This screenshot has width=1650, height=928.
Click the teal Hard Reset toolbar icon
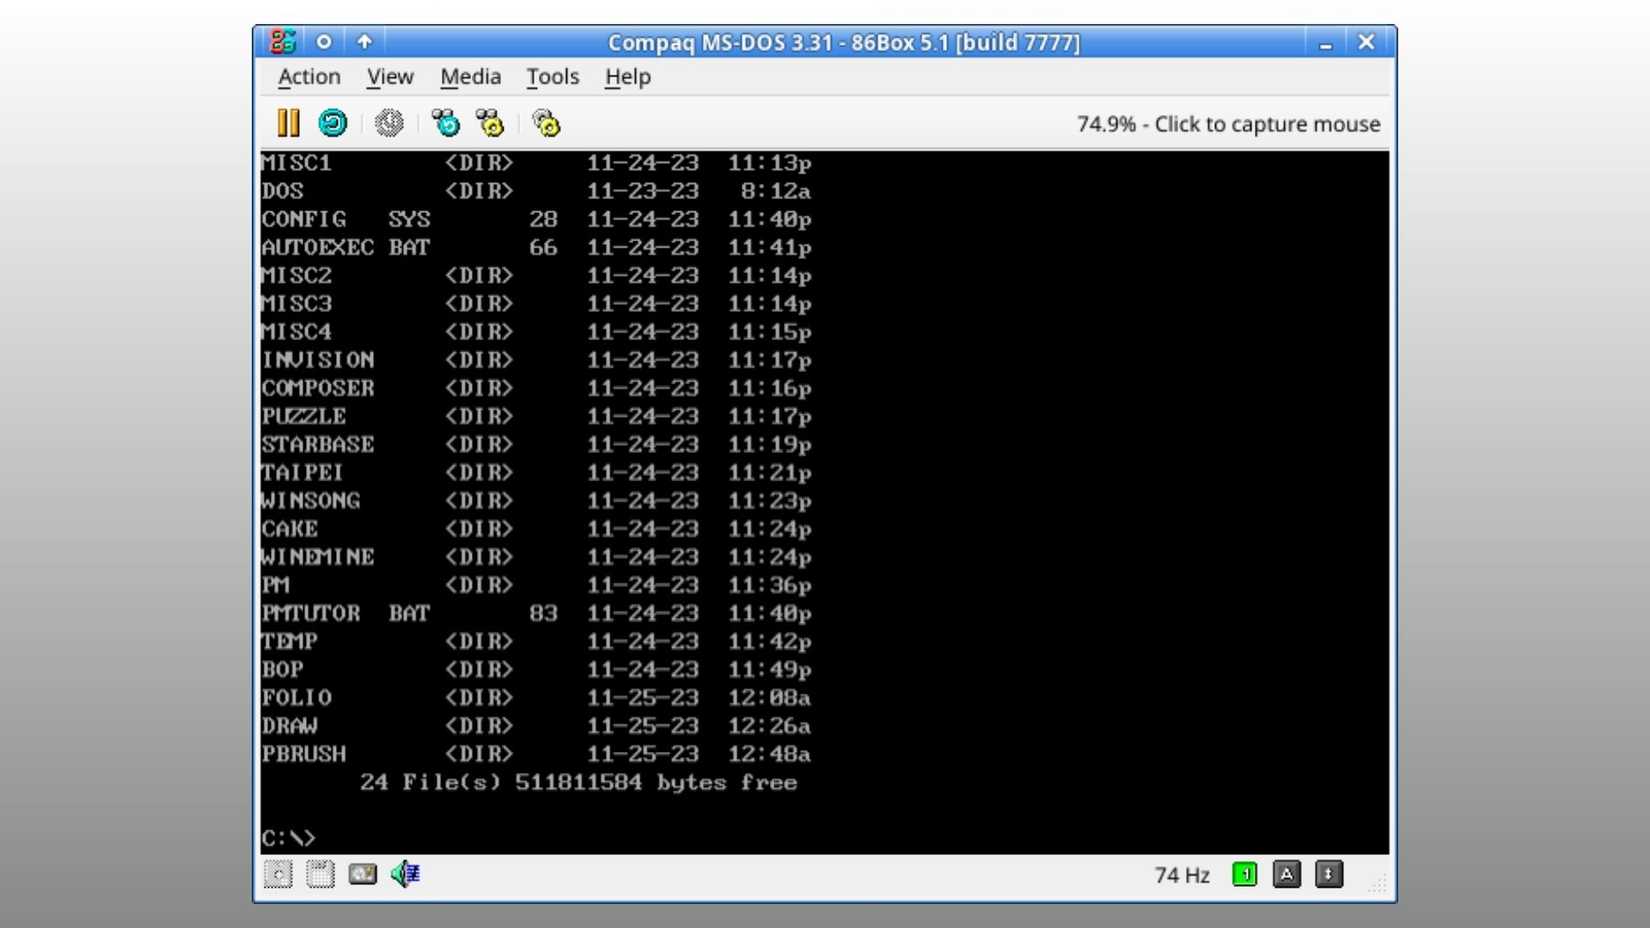[332, 123]
